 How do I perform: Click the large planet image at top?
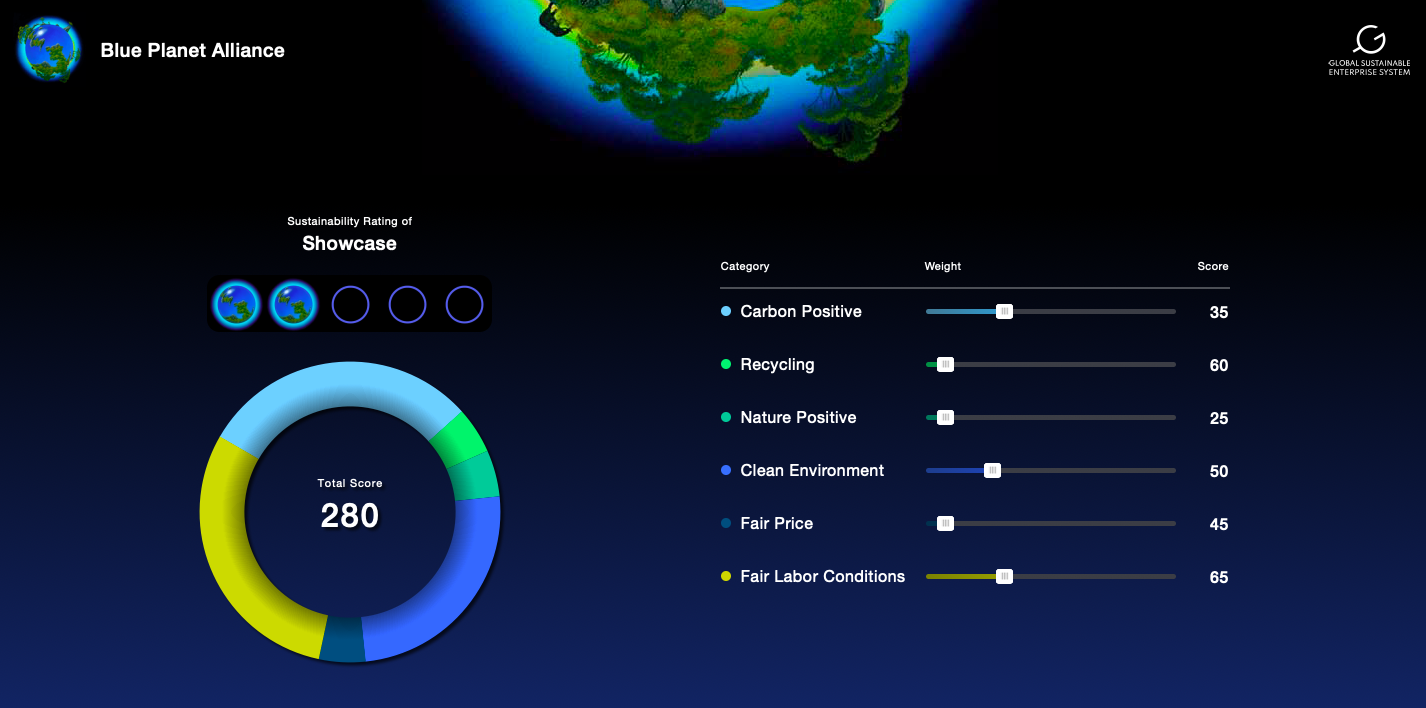(700, 70)
